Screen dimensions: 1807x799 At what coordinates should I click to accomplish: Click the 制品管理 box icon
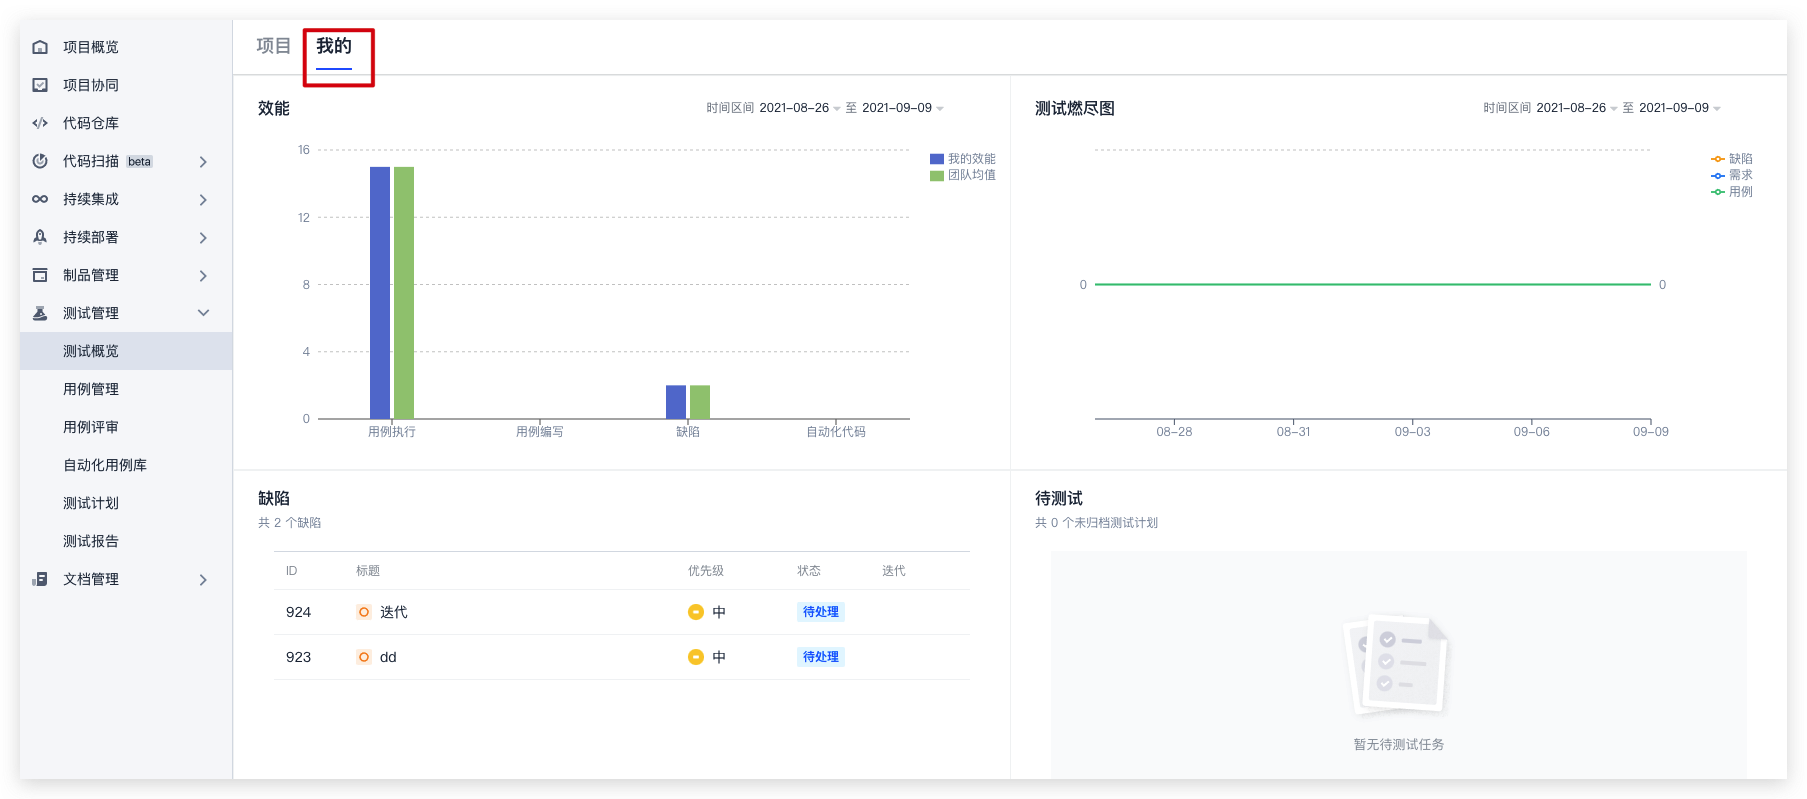click(40, 275)
